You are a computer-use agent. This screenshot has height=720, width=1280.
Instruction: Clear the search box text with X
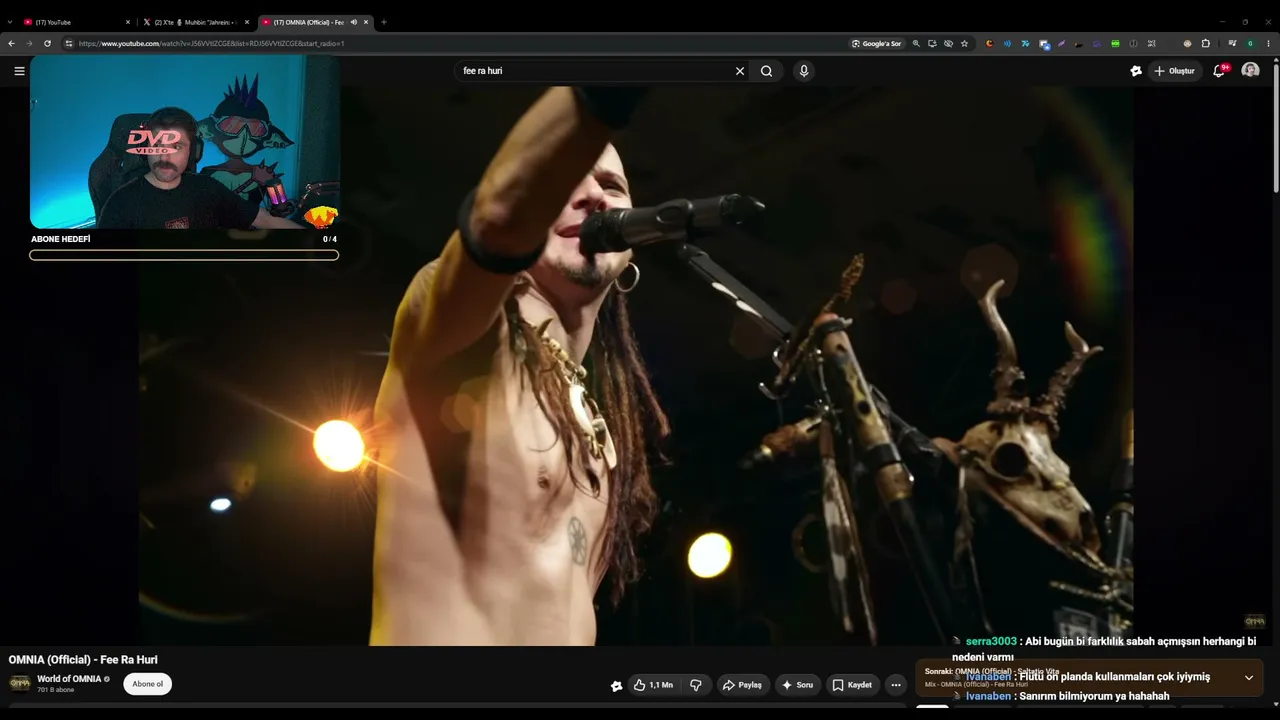click(x=740, y=71)
